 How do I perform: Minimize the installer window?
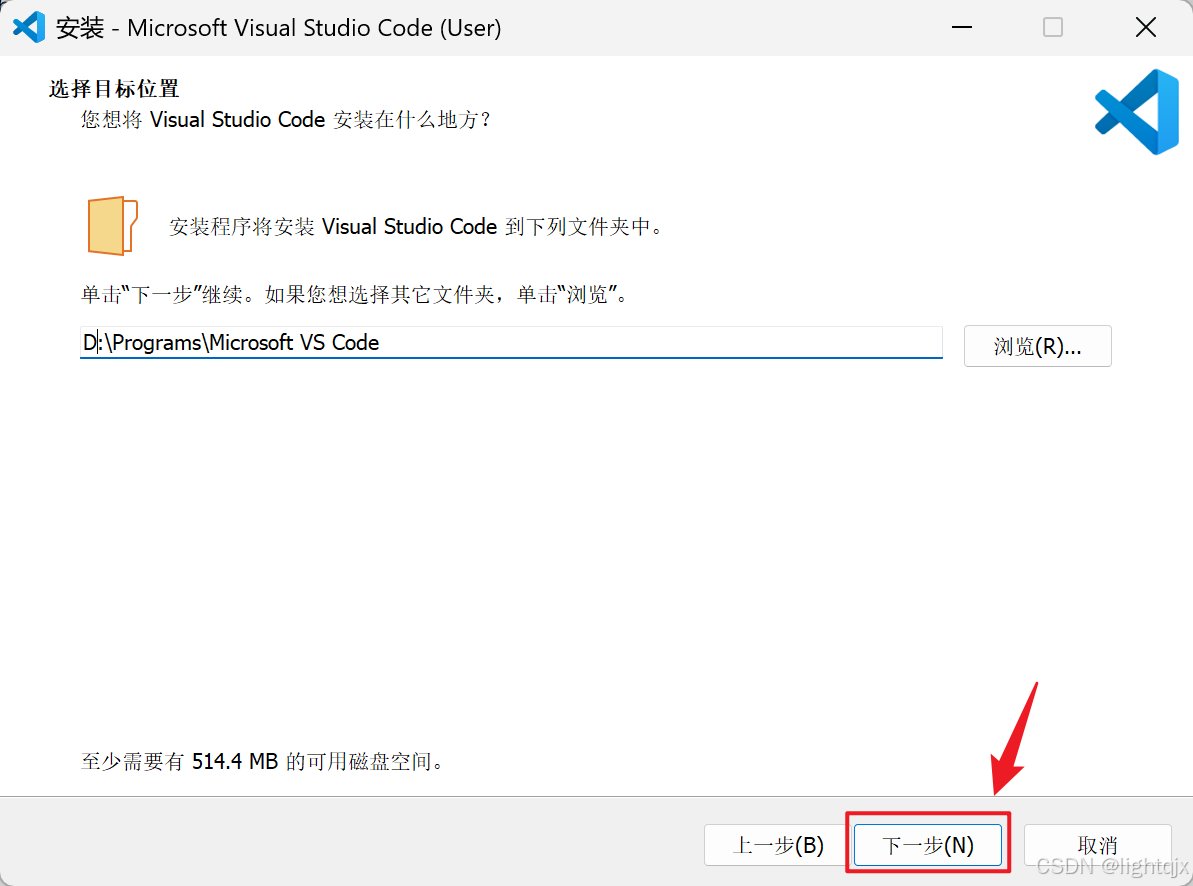click(x=962, y=27)
